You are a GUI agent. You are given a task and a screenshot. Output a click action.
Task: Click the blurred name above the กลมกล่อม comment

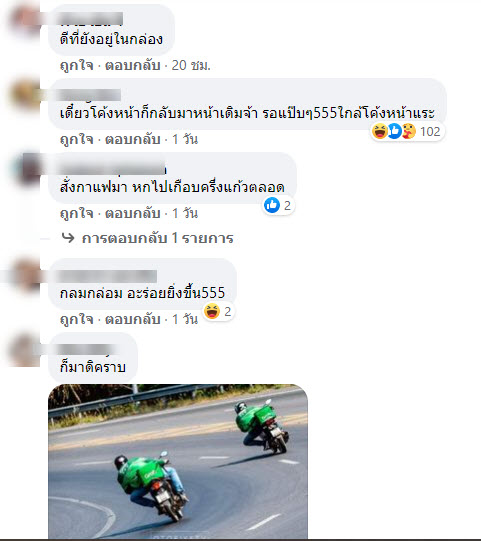point(107,276)
